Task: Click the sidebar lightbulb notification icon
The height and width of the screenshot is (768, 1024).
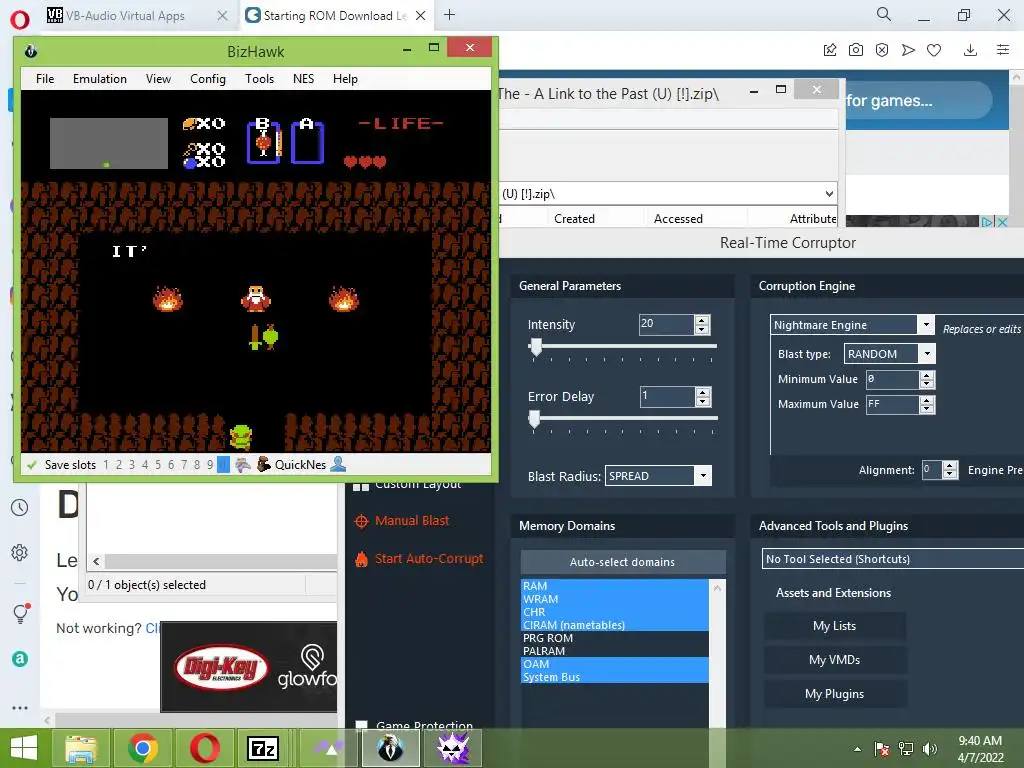Action: (x=20, y=613)
